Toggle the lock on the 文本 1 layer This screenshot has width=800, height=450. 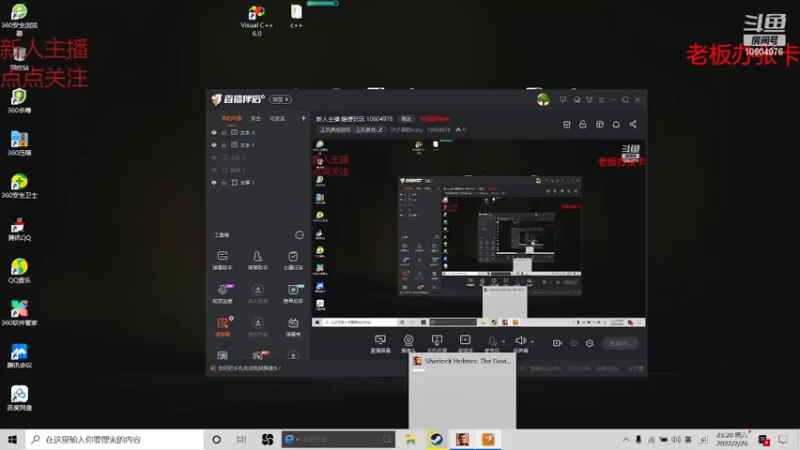point(223,145)
